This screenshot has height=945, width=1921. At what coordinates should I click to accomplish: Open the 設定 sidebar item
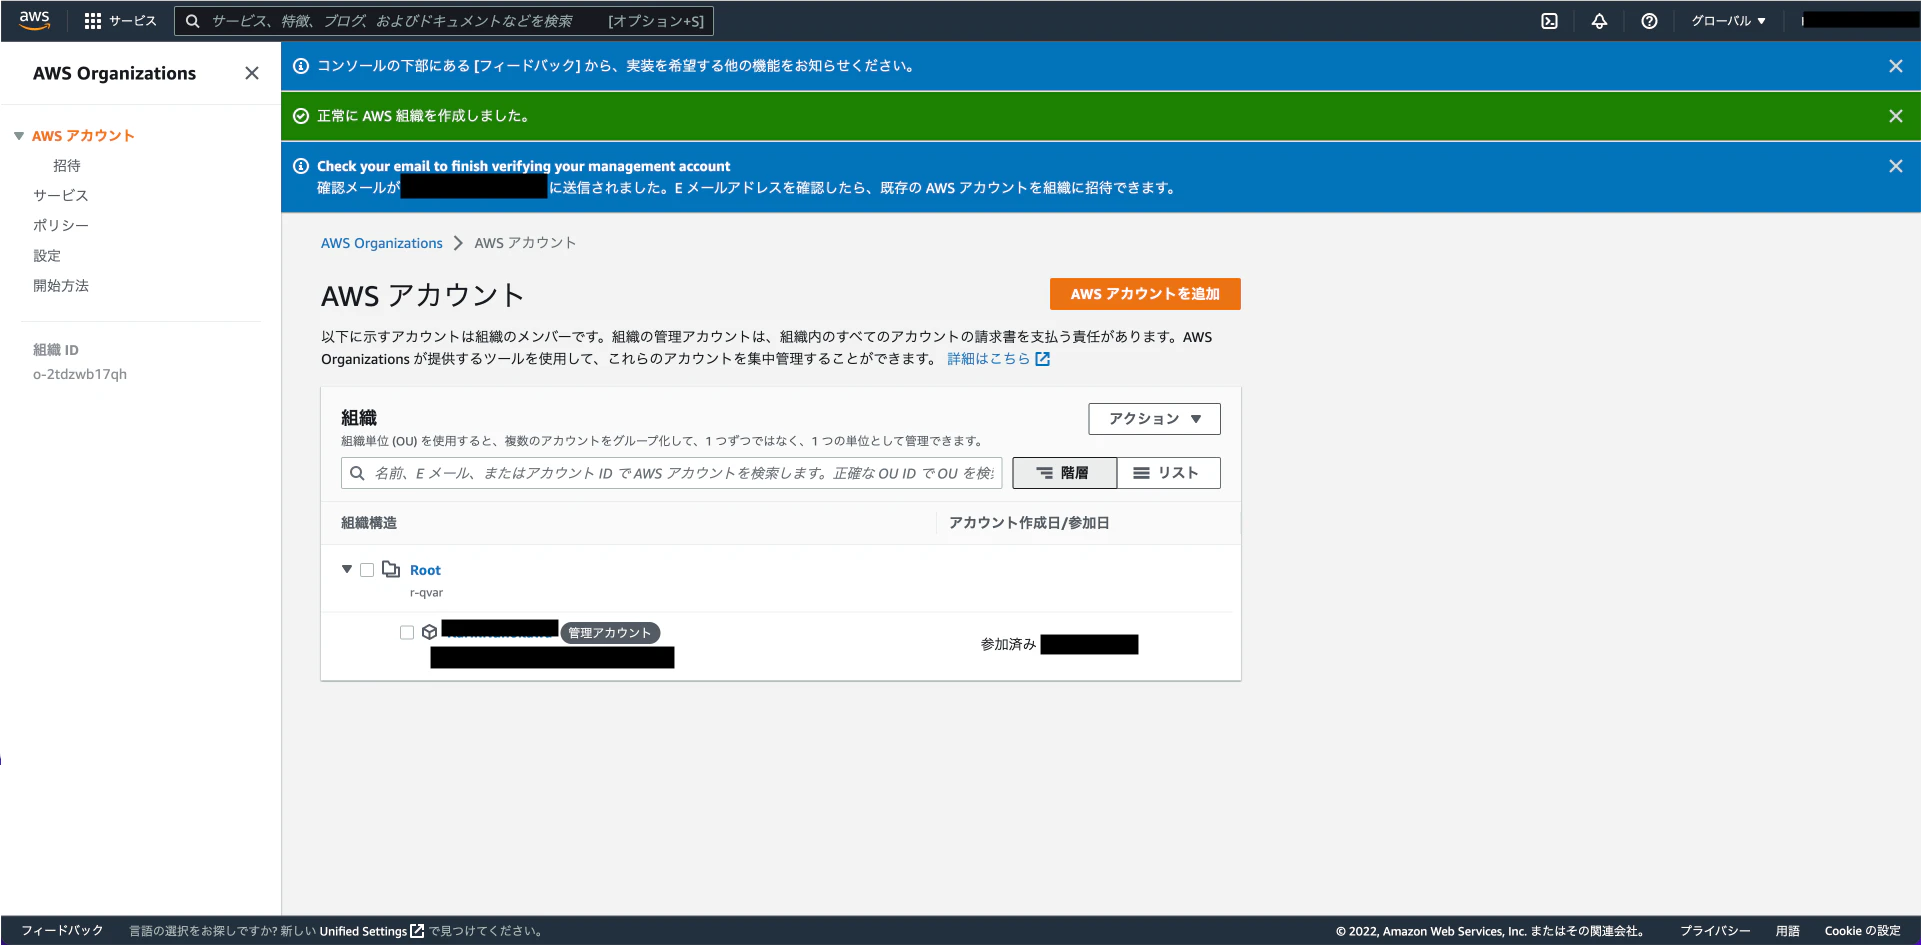(x=47, y=256)
